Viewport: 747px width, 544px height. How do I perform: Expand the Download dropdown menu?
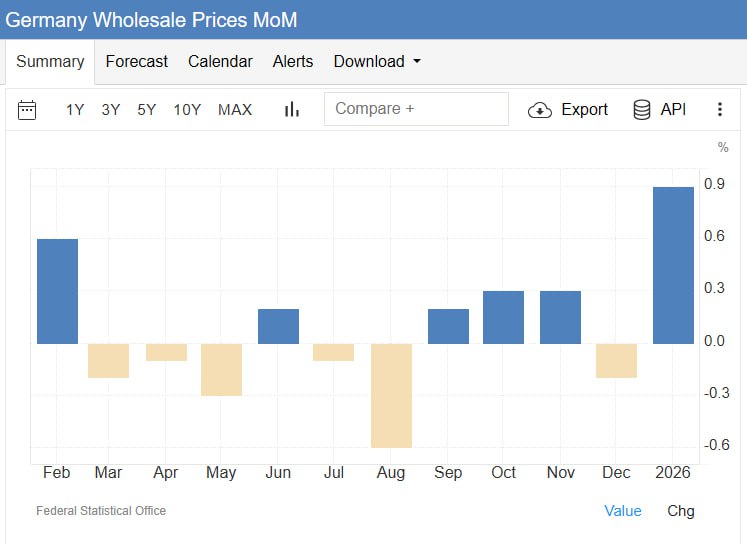click(377, 61)
